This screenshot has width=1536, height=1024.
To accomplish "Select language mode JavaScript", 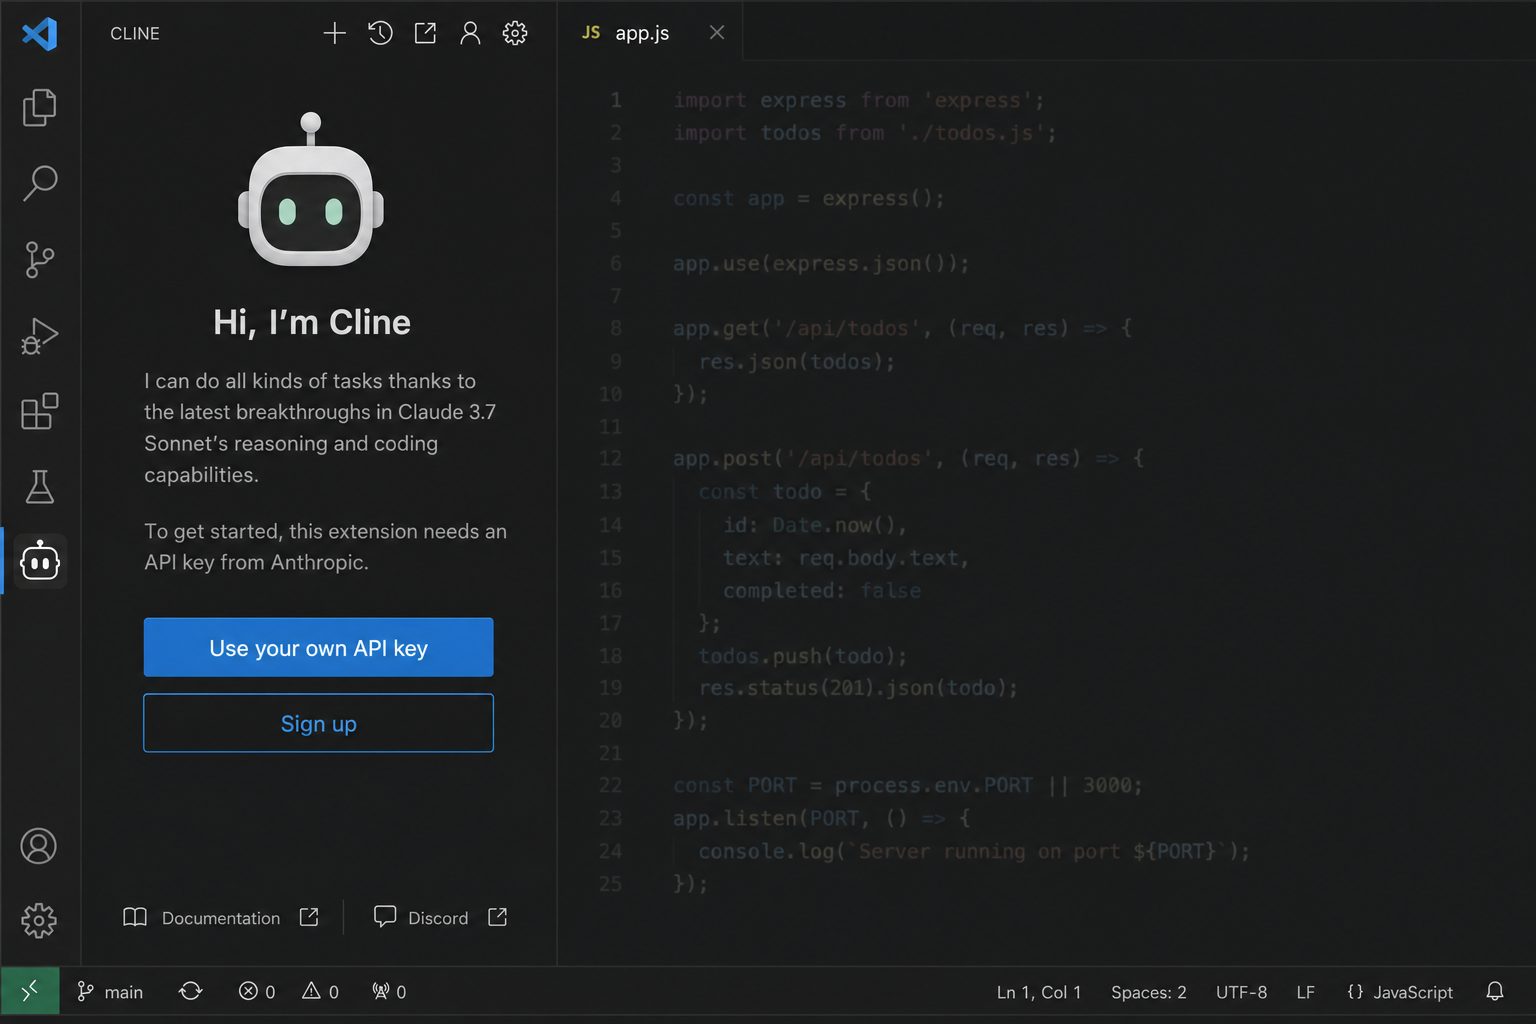I will (x=1400, y=992).
